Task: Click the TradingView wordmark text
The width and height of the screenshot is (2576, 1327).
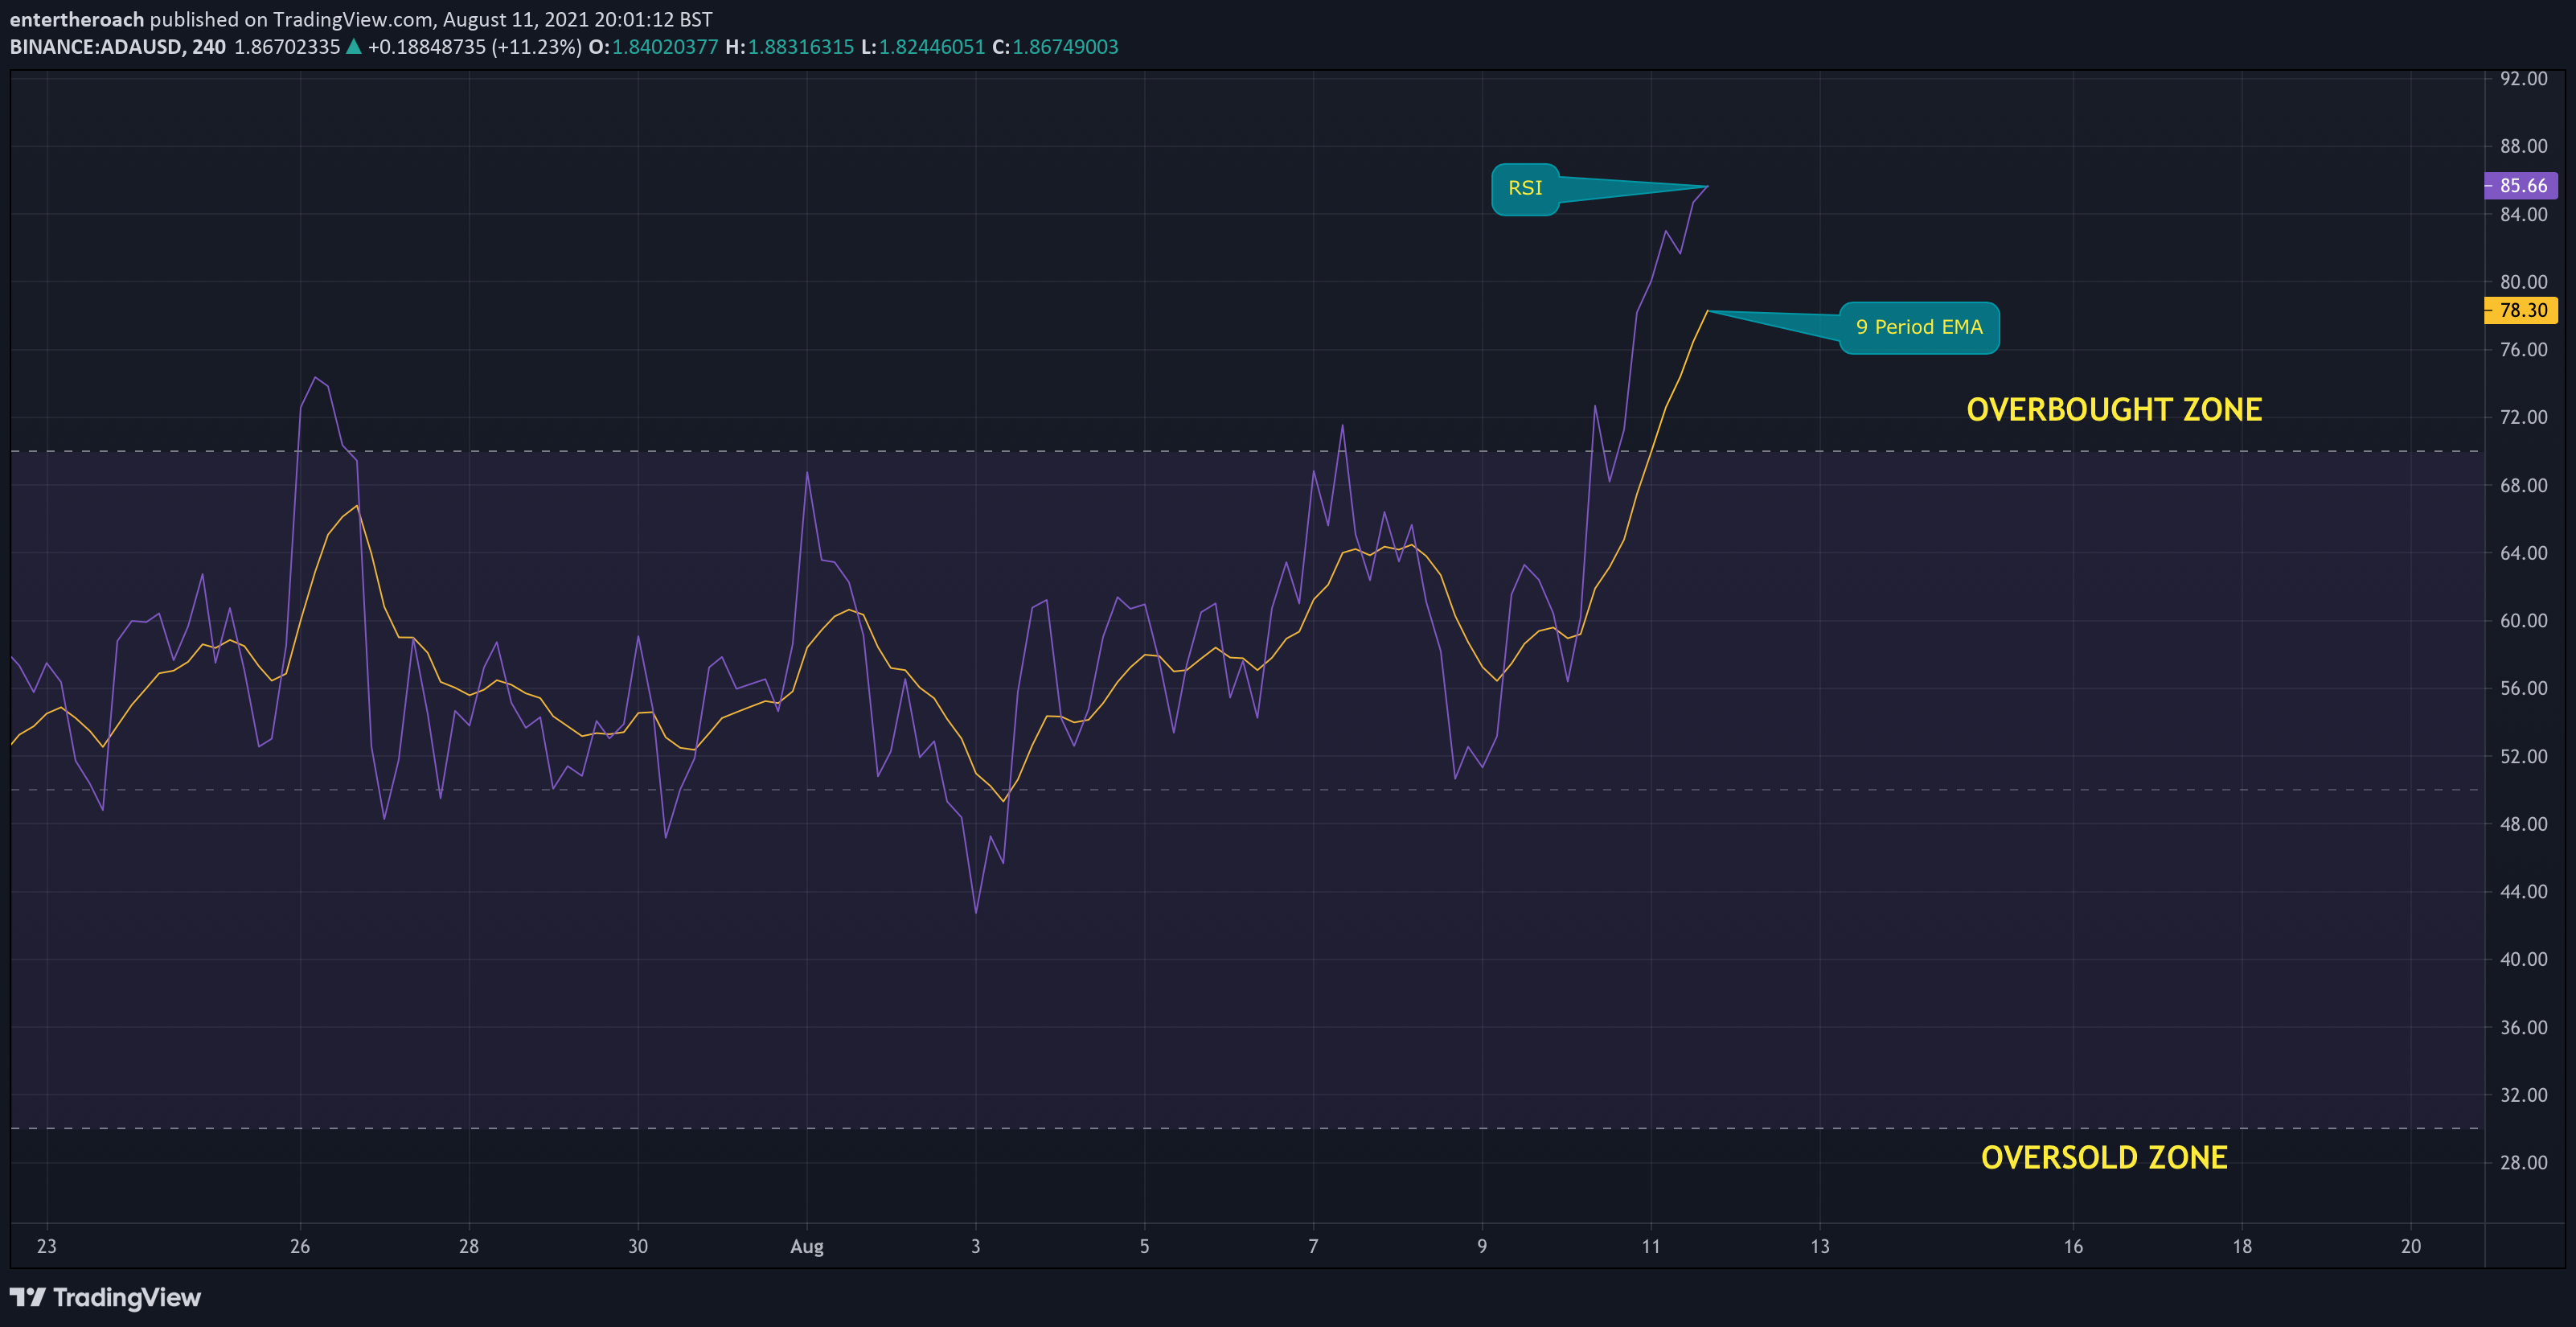Action: pyautogui.click(x=127, y=1297)
